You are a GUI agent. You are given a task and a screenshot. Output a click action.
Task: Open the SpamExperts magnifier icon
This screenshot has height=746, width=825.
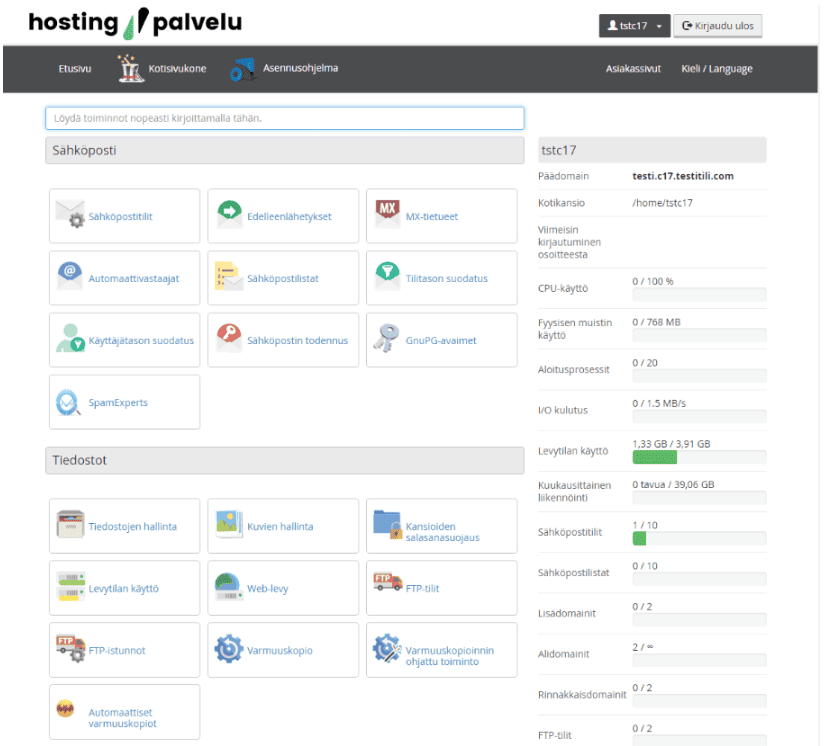tap(68, 402)
